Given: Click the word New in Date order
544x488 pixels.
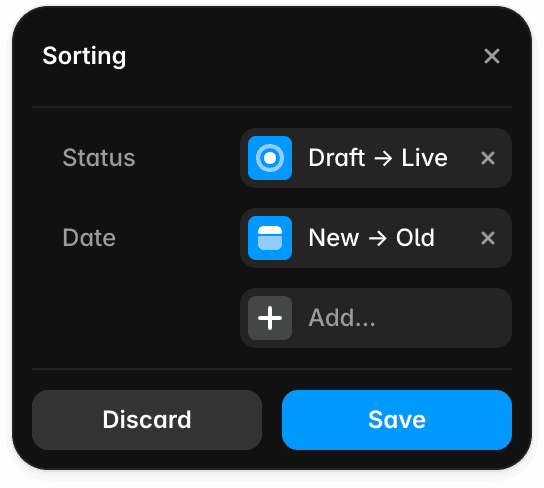Looking at the screenshot, I should tap(334, 238).
